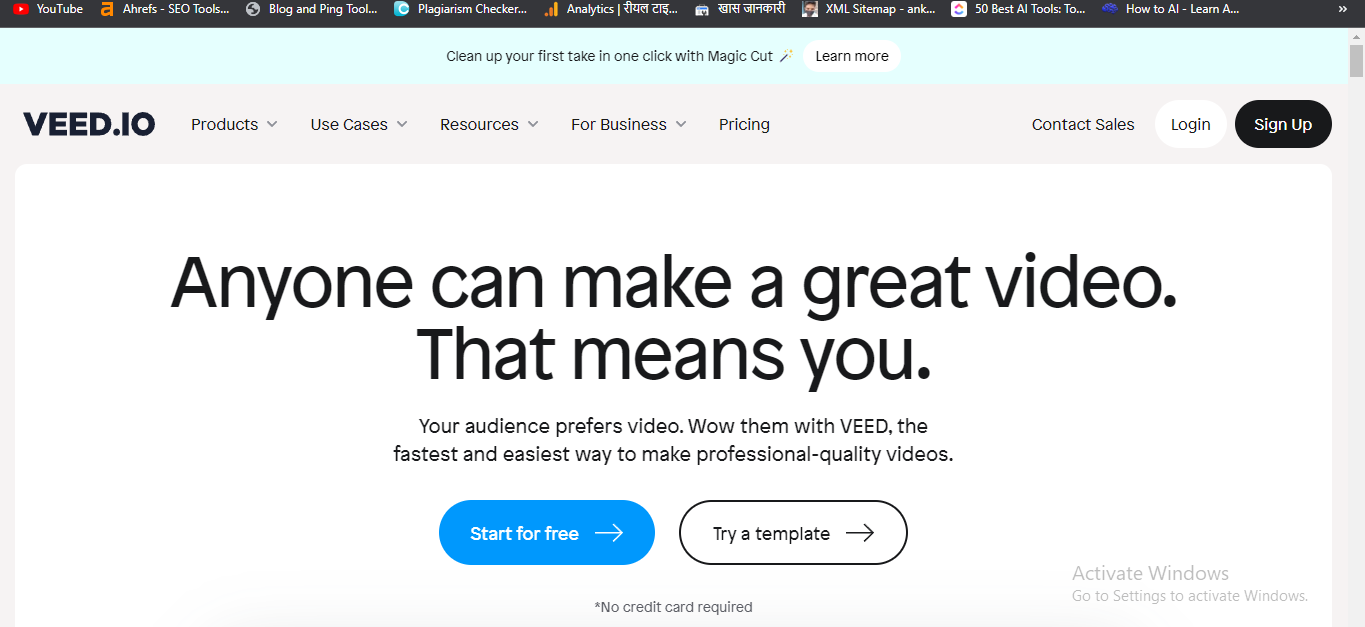Click the "*No credit card required" text
Viewport: 1365px width, 627px height.
(673, 607)
